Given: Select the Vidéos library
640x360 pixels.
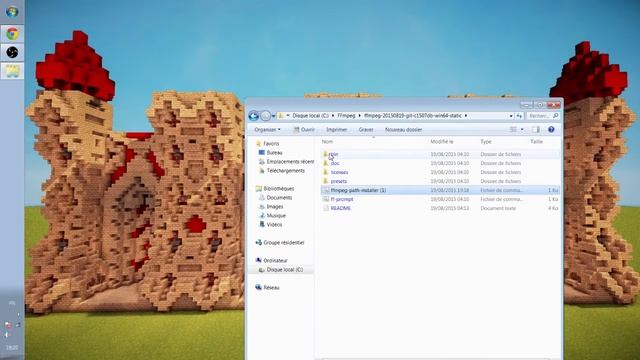Looking at the screenshot, I should (x=274, y=224).
